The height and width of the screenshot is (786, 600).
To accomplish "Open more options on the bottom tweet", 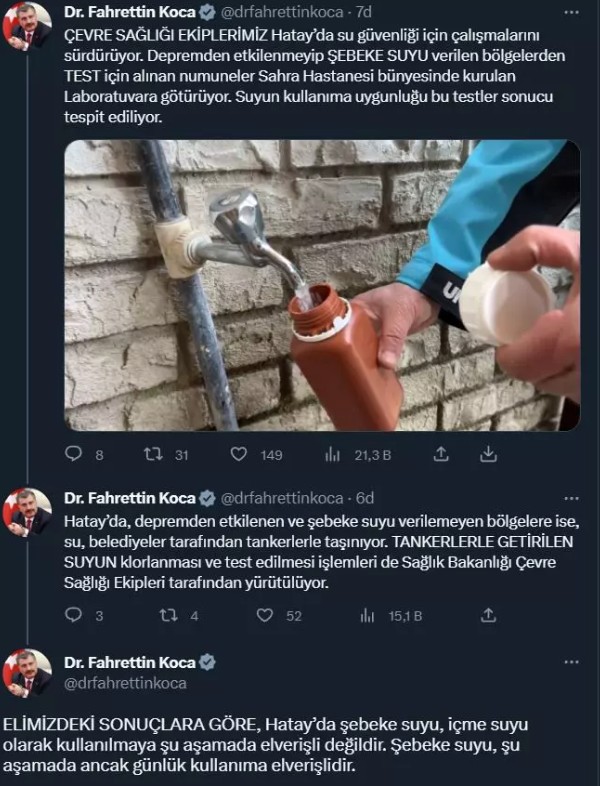I will (x=571, y=662).
